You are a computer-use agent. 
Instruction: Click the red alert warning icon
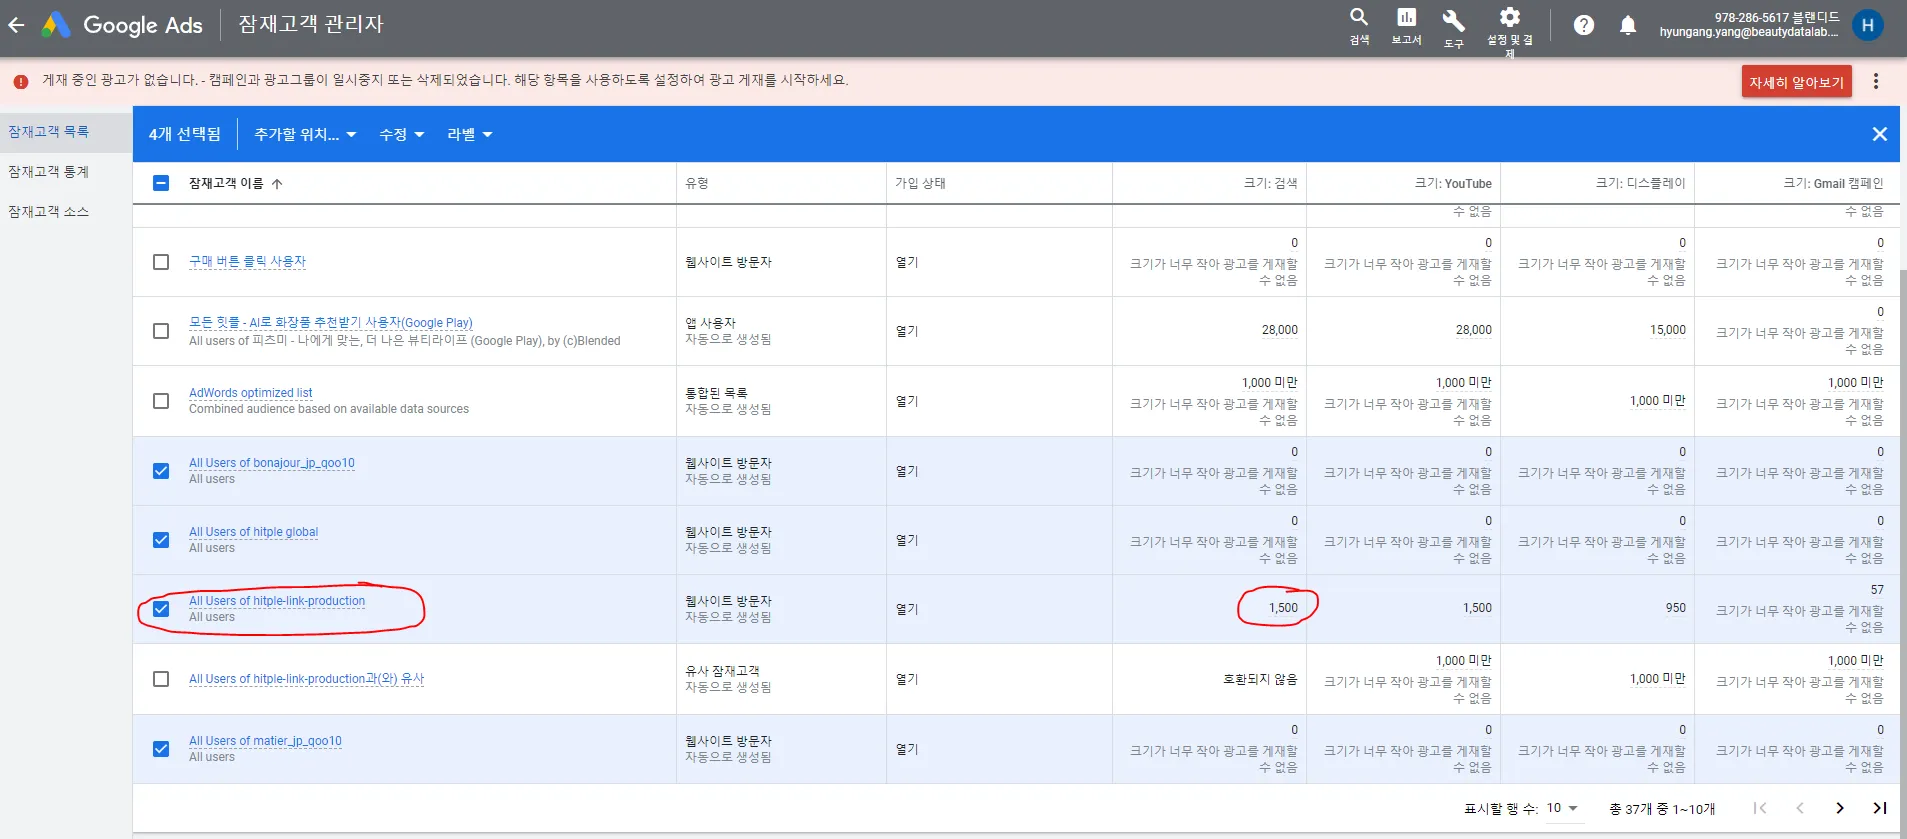coord(21,81)
